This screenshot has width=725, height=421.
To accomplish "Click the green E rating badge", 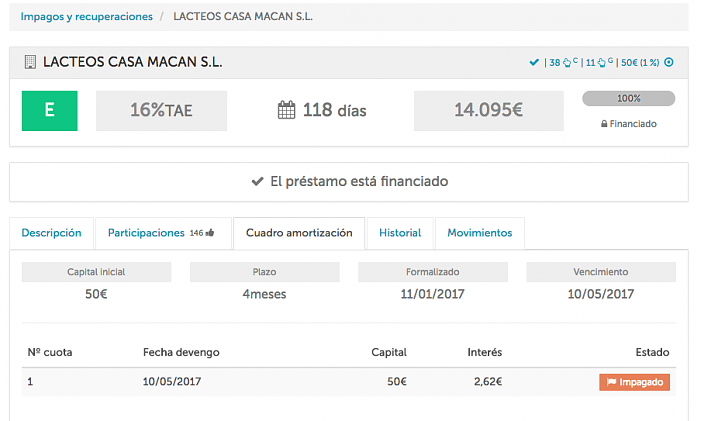I will click(x=49, y=110).
